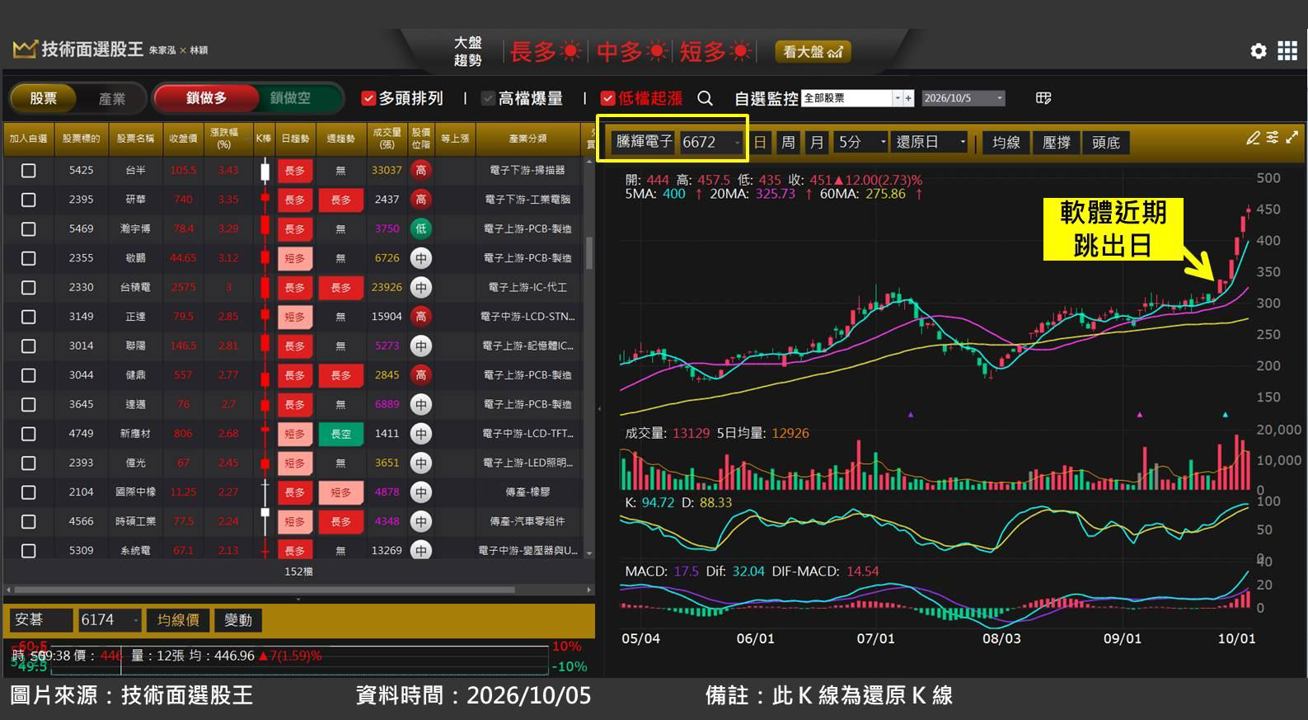Screen dimensions: 1308x720
Task: Switch to 股票 tab
Action: click(43, 98)
